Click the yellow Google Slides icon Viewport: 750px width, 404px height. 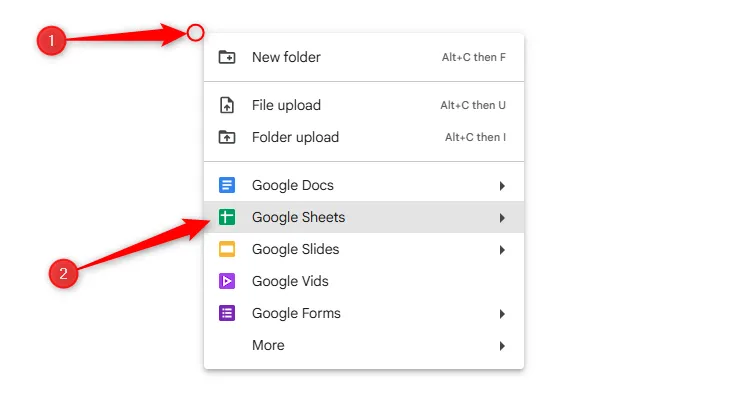(x=227, y=249)
